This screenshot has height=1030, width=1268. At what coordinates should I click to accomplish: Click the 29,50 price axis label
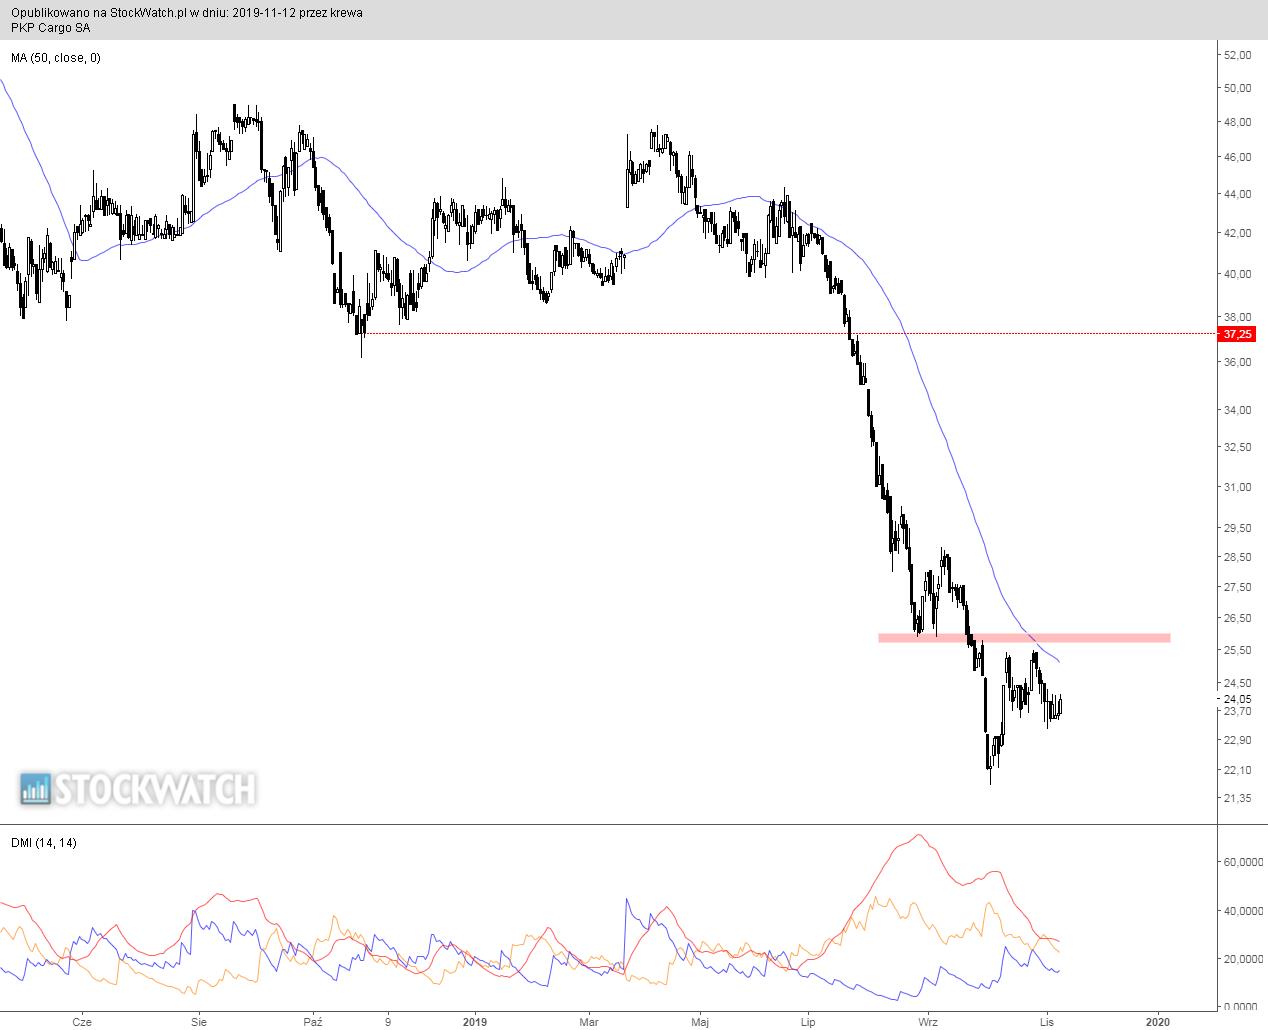pos(1237,528)
